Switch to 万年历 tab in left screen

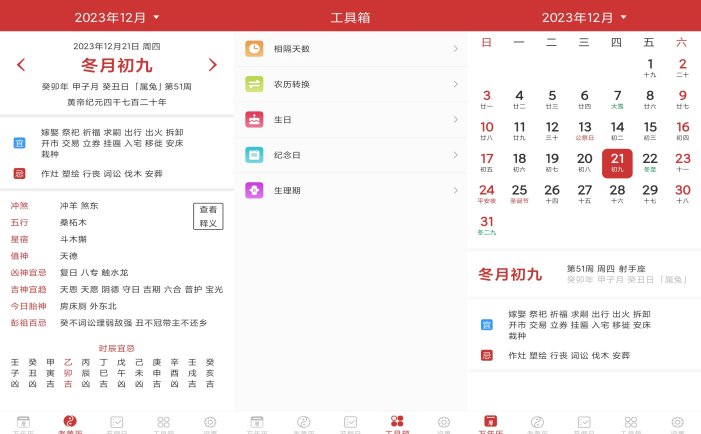[x=23, y=425]
